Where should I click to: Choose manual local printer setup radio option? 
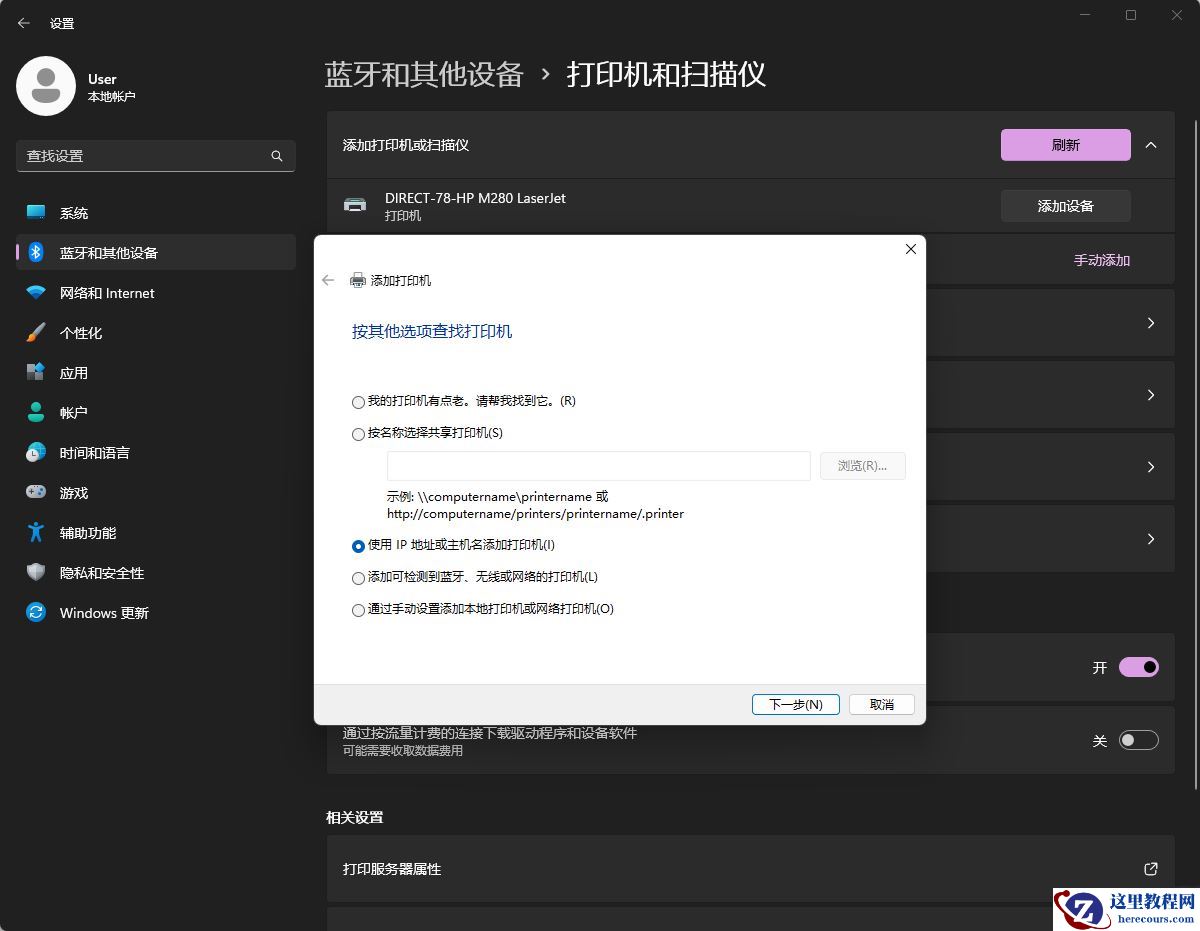click(358, 610)
